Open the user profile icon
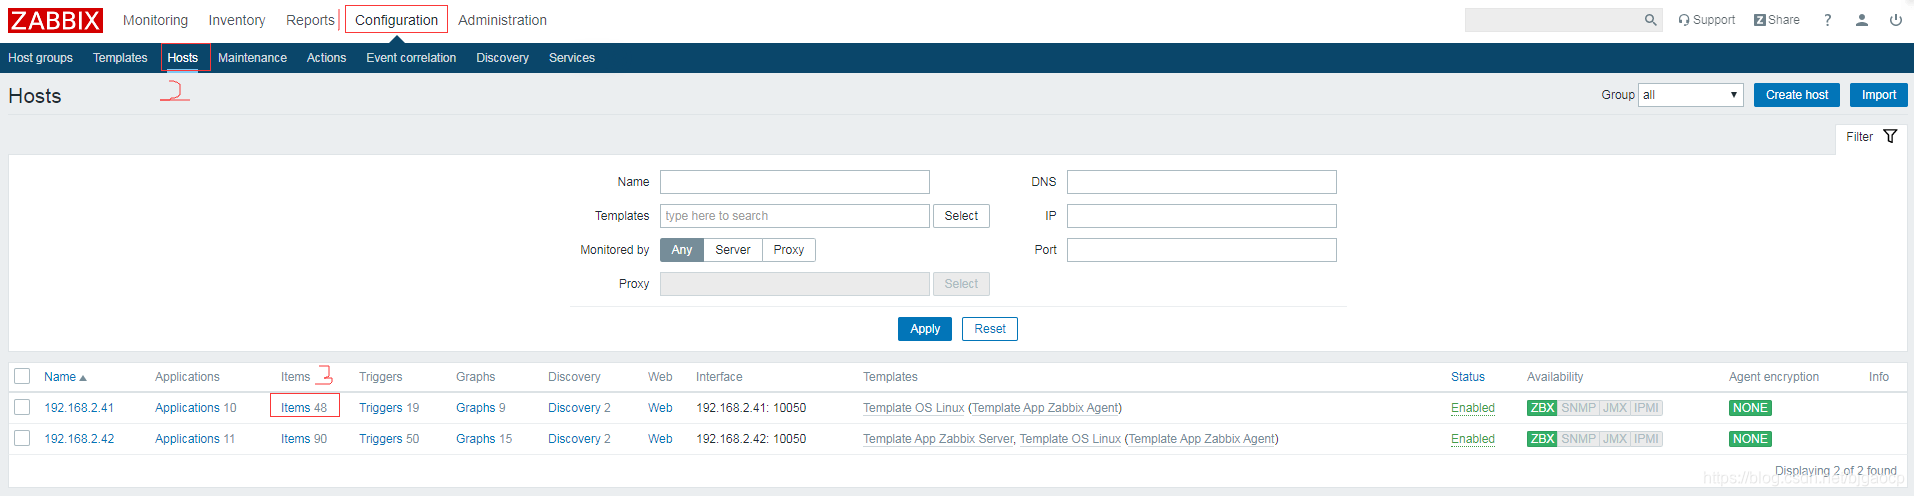Viewport: 1914px width, 496px height. (1861, 20)
